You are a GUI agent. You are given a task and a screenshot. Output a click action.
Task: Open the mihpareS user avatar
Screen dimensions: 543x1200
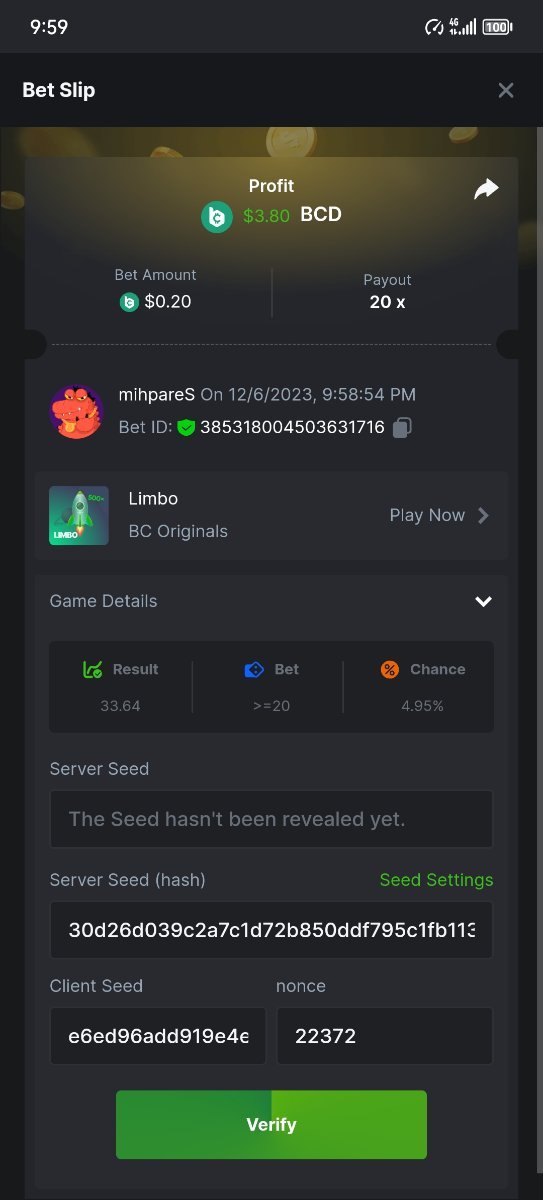pyautogui.click(x=77, y=411)
